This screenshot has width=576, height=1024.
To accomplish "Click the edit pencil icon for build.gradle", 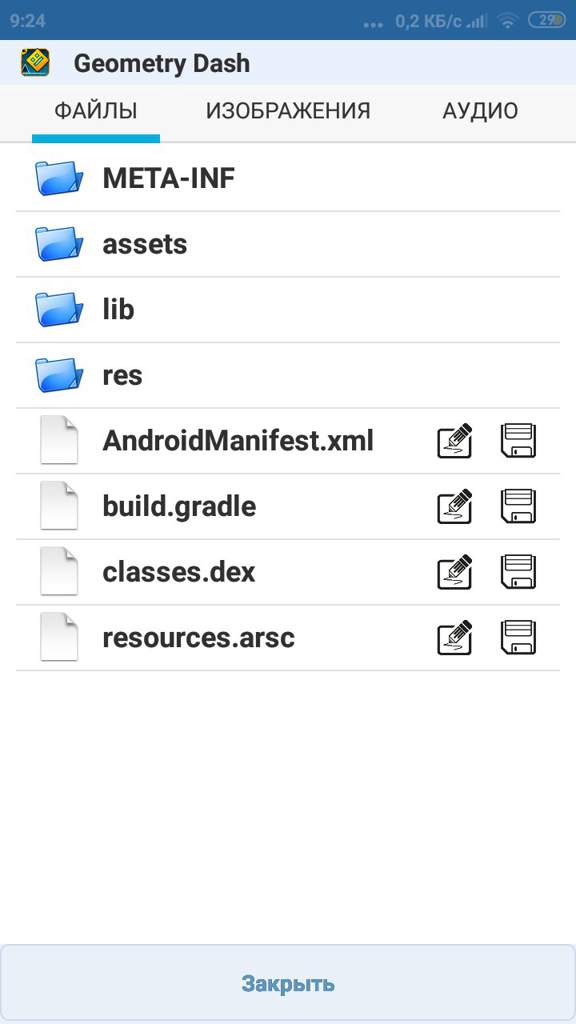I will coord(454,506).
